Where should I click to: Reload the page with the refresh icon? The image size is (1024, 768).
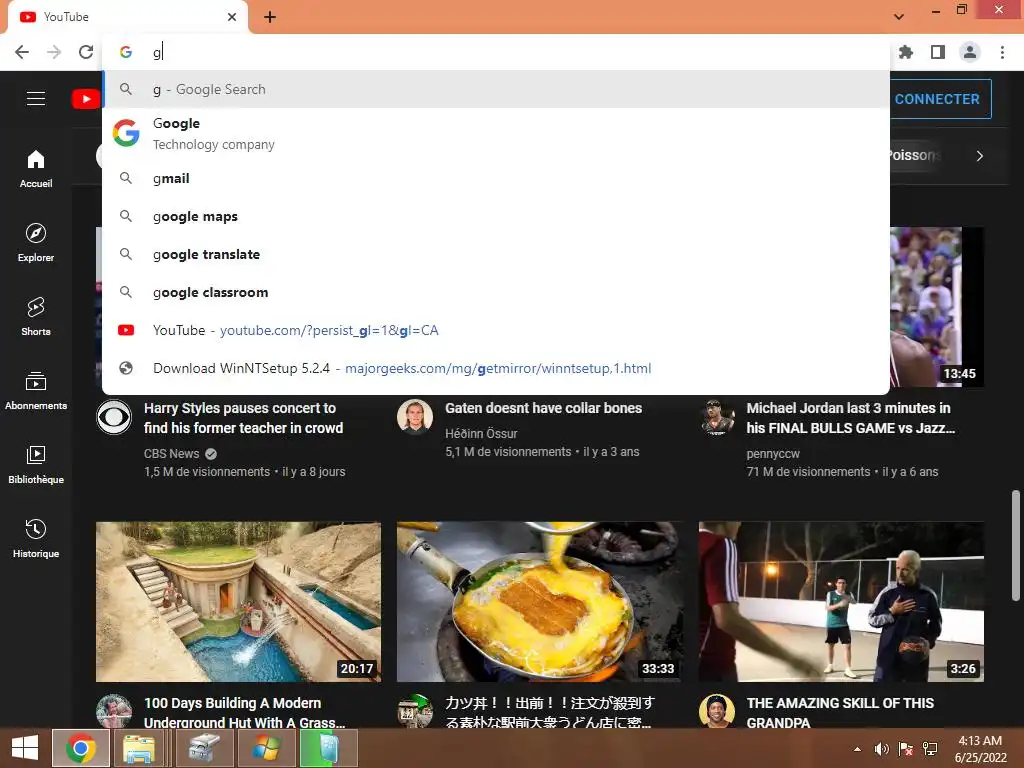pyautogui.click(x=86, y=52)
